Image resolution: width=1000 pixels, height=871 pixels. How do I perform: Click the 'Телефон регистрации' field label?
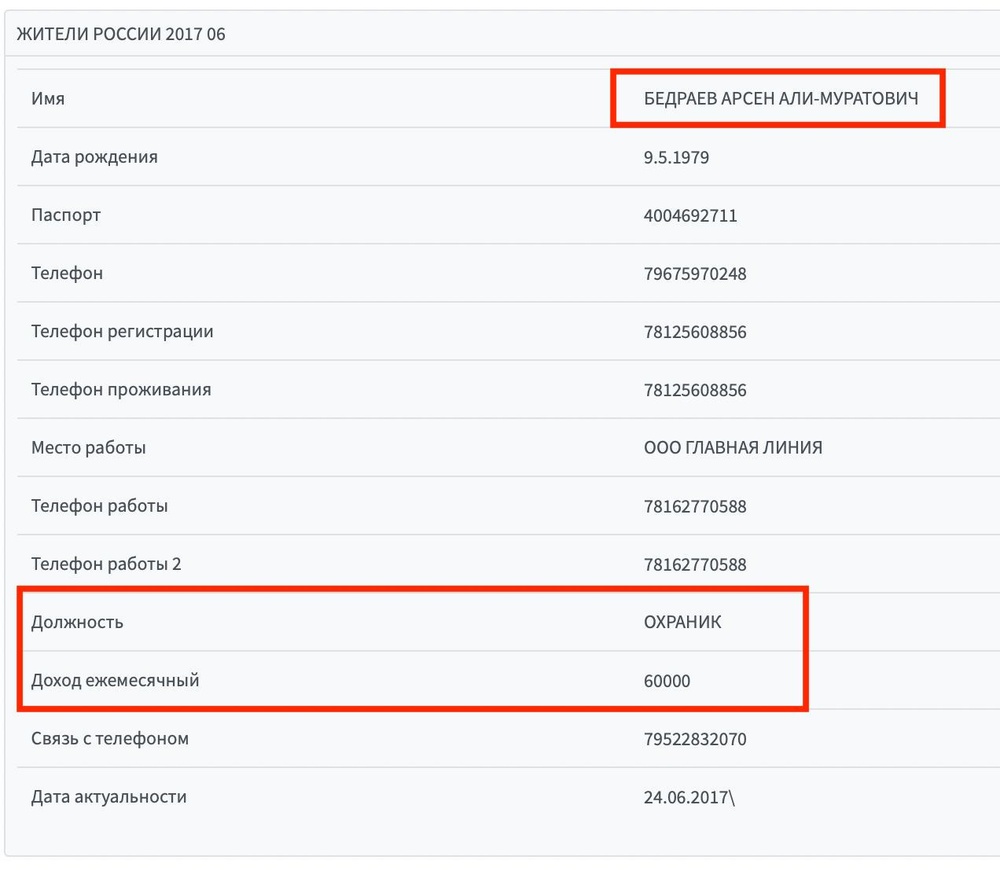click(122, 331)
